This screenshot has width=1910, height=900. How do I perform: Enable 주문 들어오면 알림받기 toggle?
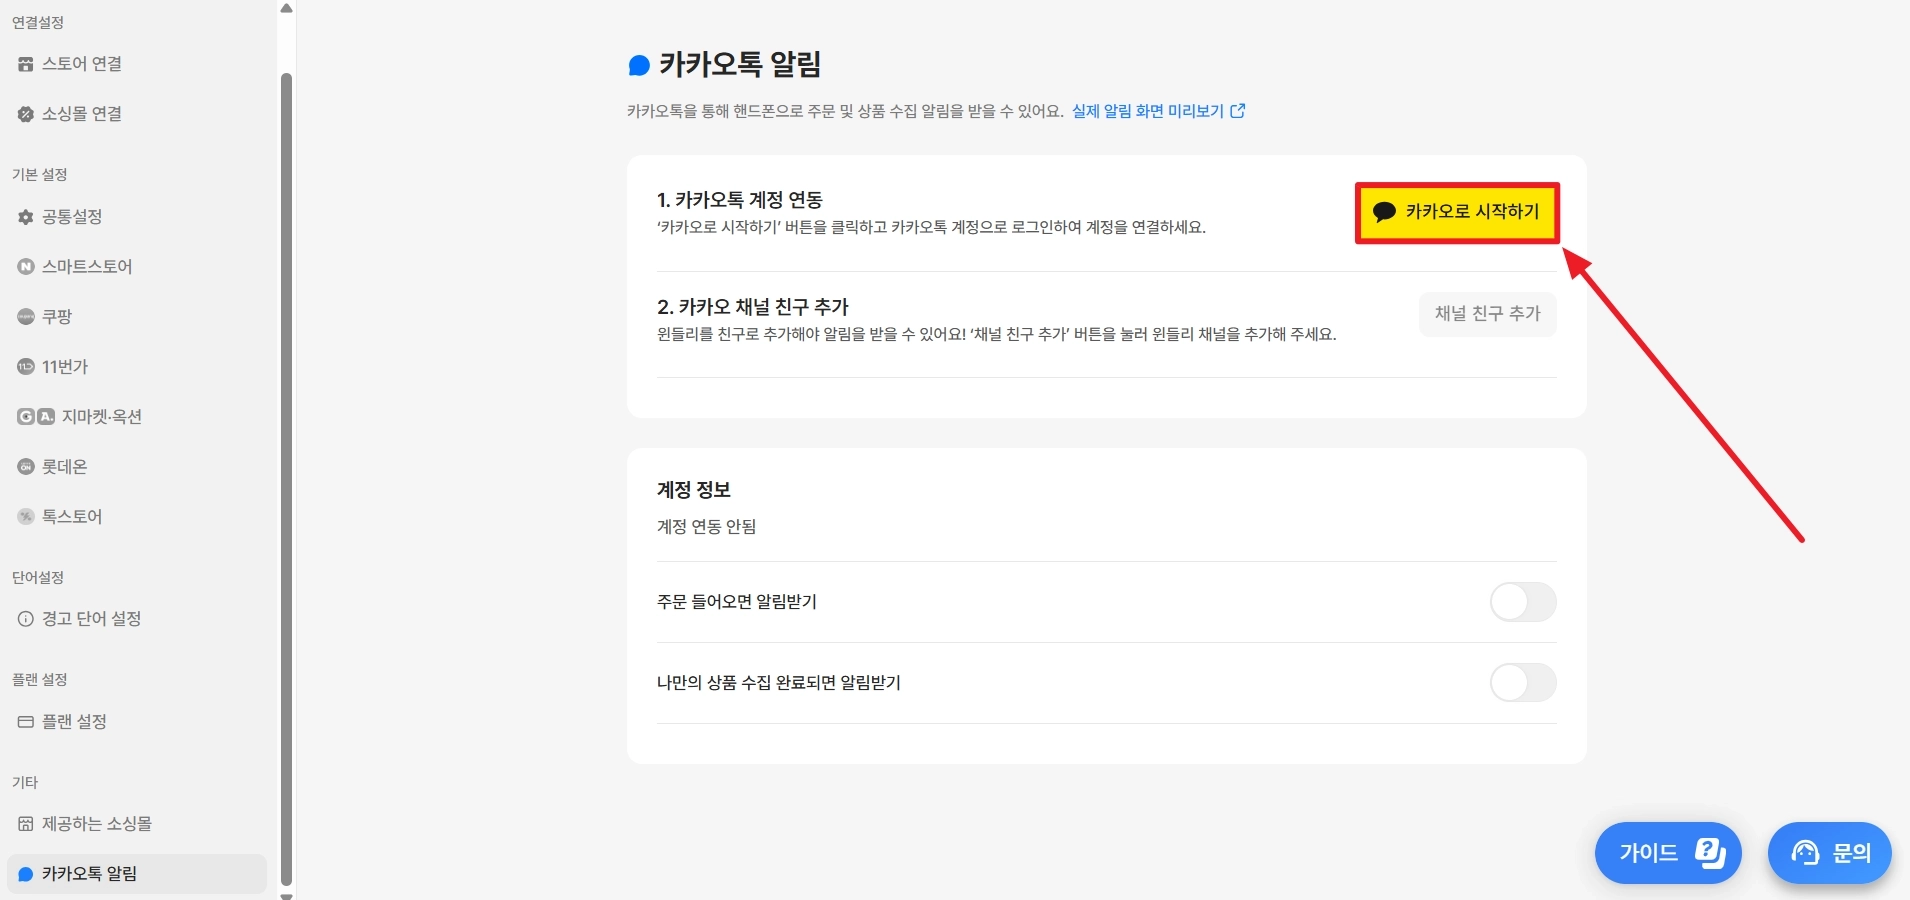coord(1523,602)
